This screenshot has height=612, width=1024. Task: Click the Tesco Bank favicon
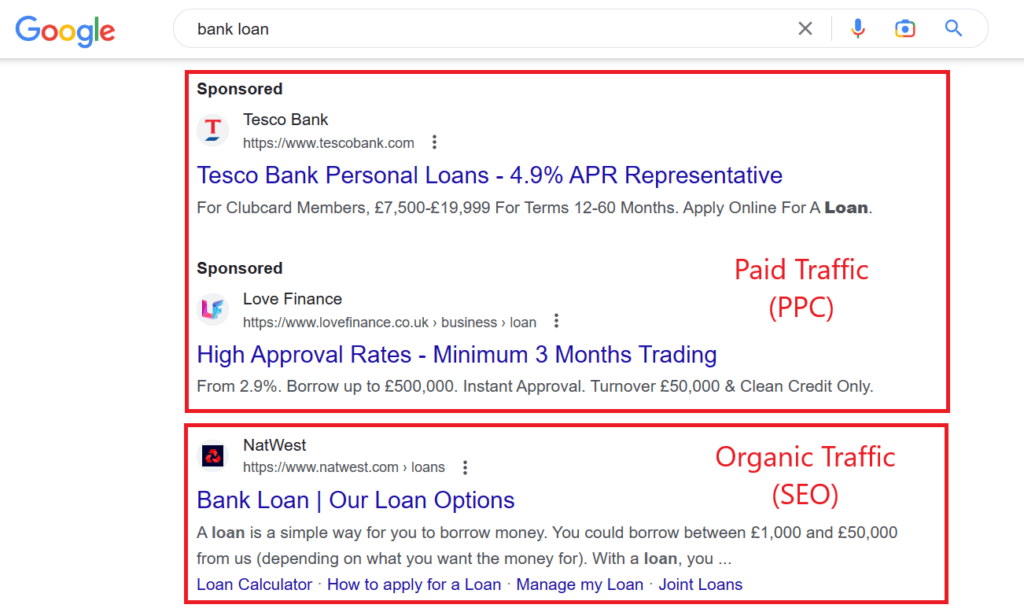213,130
